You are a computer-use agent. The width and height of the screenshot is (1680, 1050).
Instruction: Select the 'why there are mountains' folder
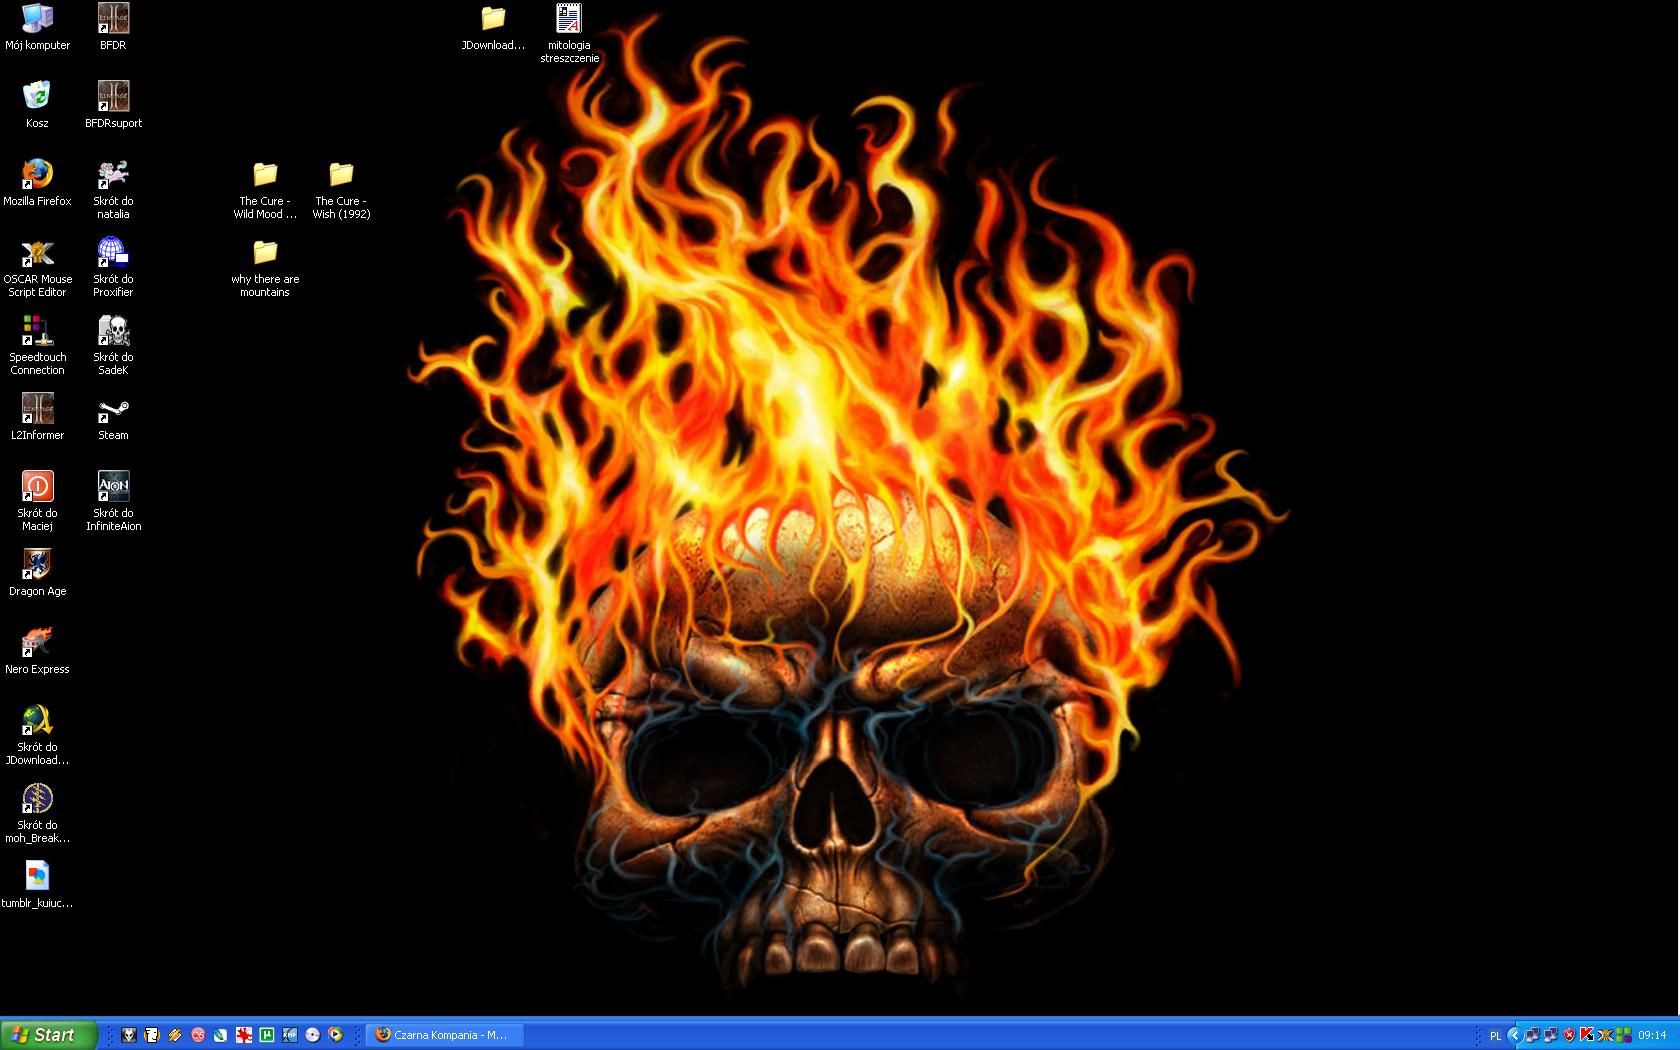coord(265,253)
